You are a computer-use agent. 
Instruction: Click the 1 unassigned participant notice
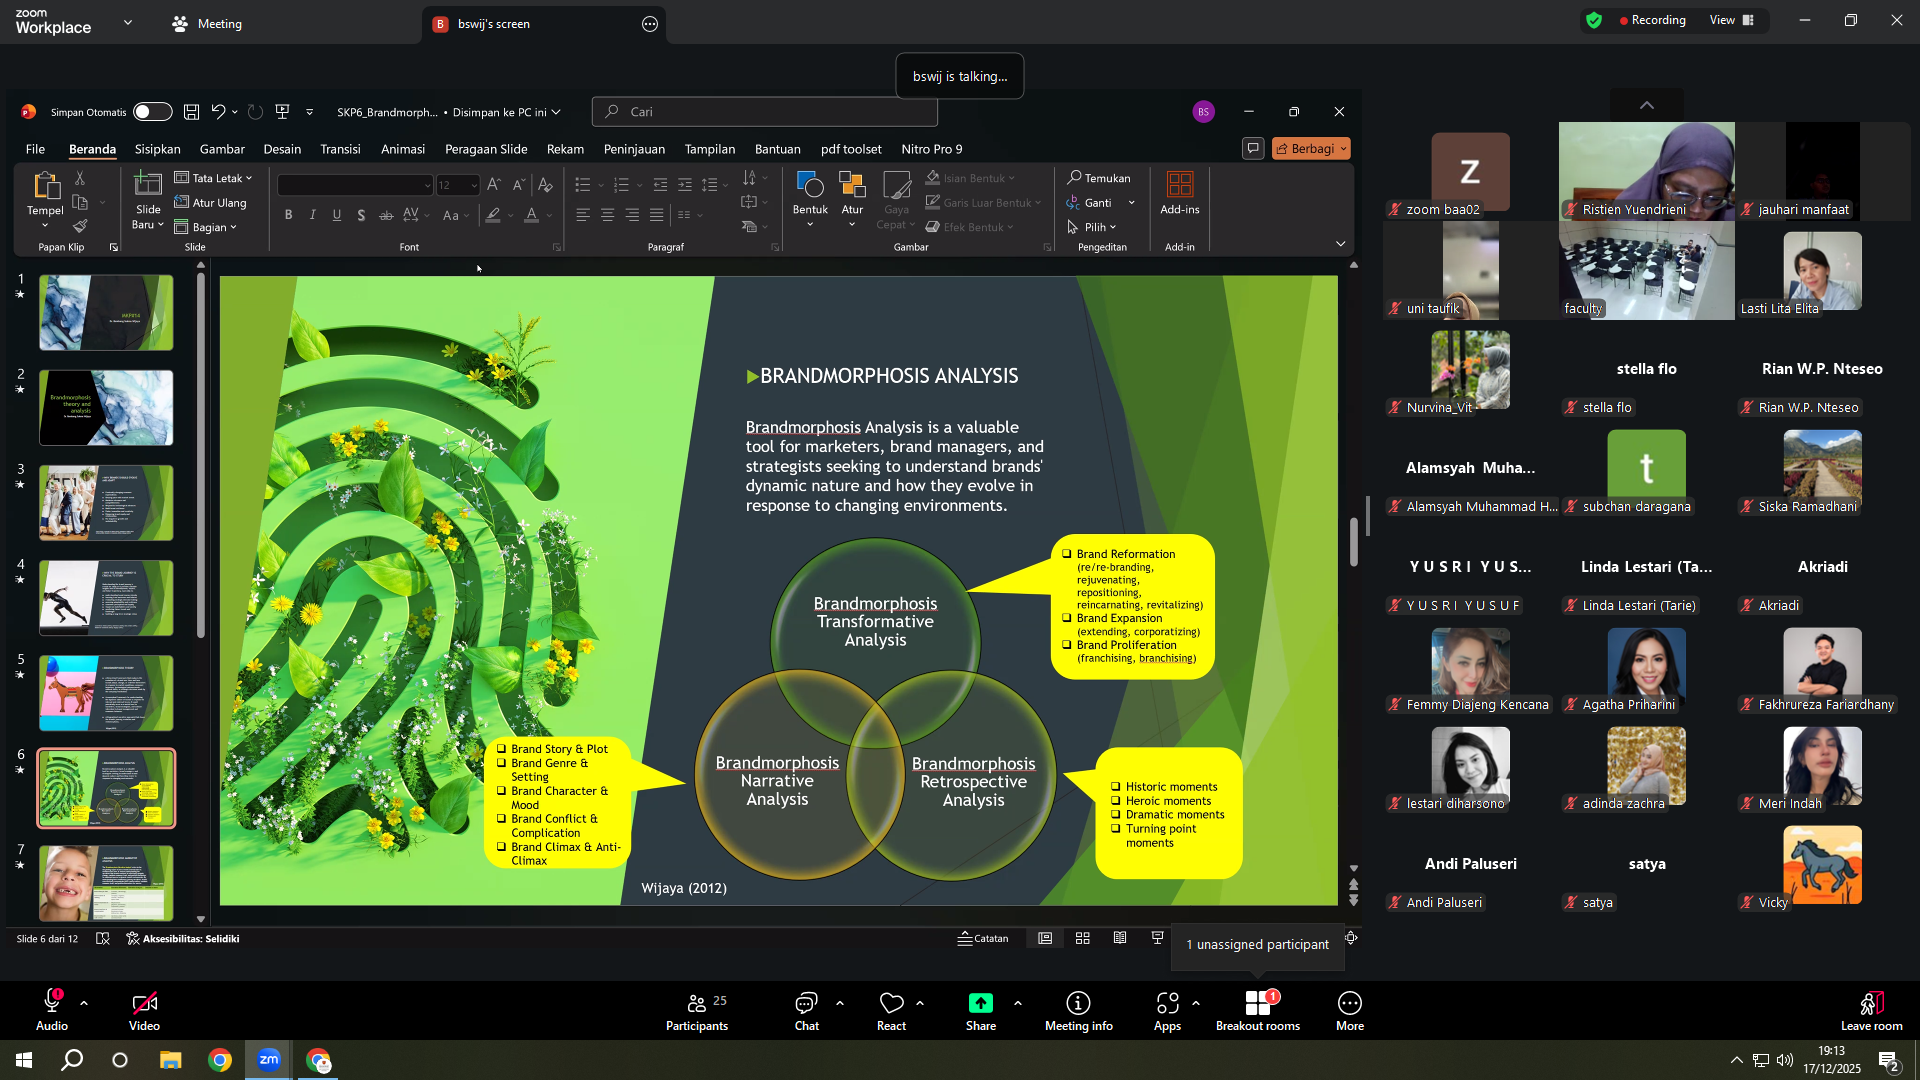click(x=1257, y=945)
